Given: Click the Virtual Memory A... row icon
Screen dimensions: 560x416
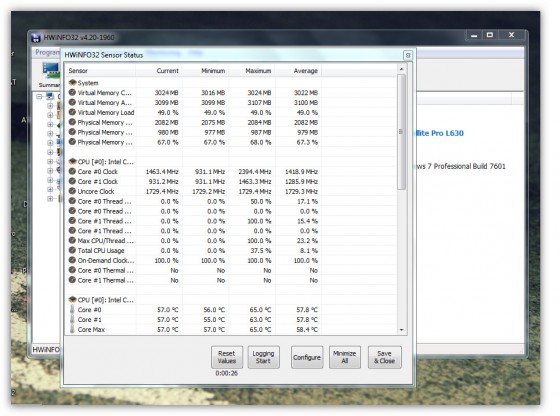Looking at the screenshot, I should 72,102.
